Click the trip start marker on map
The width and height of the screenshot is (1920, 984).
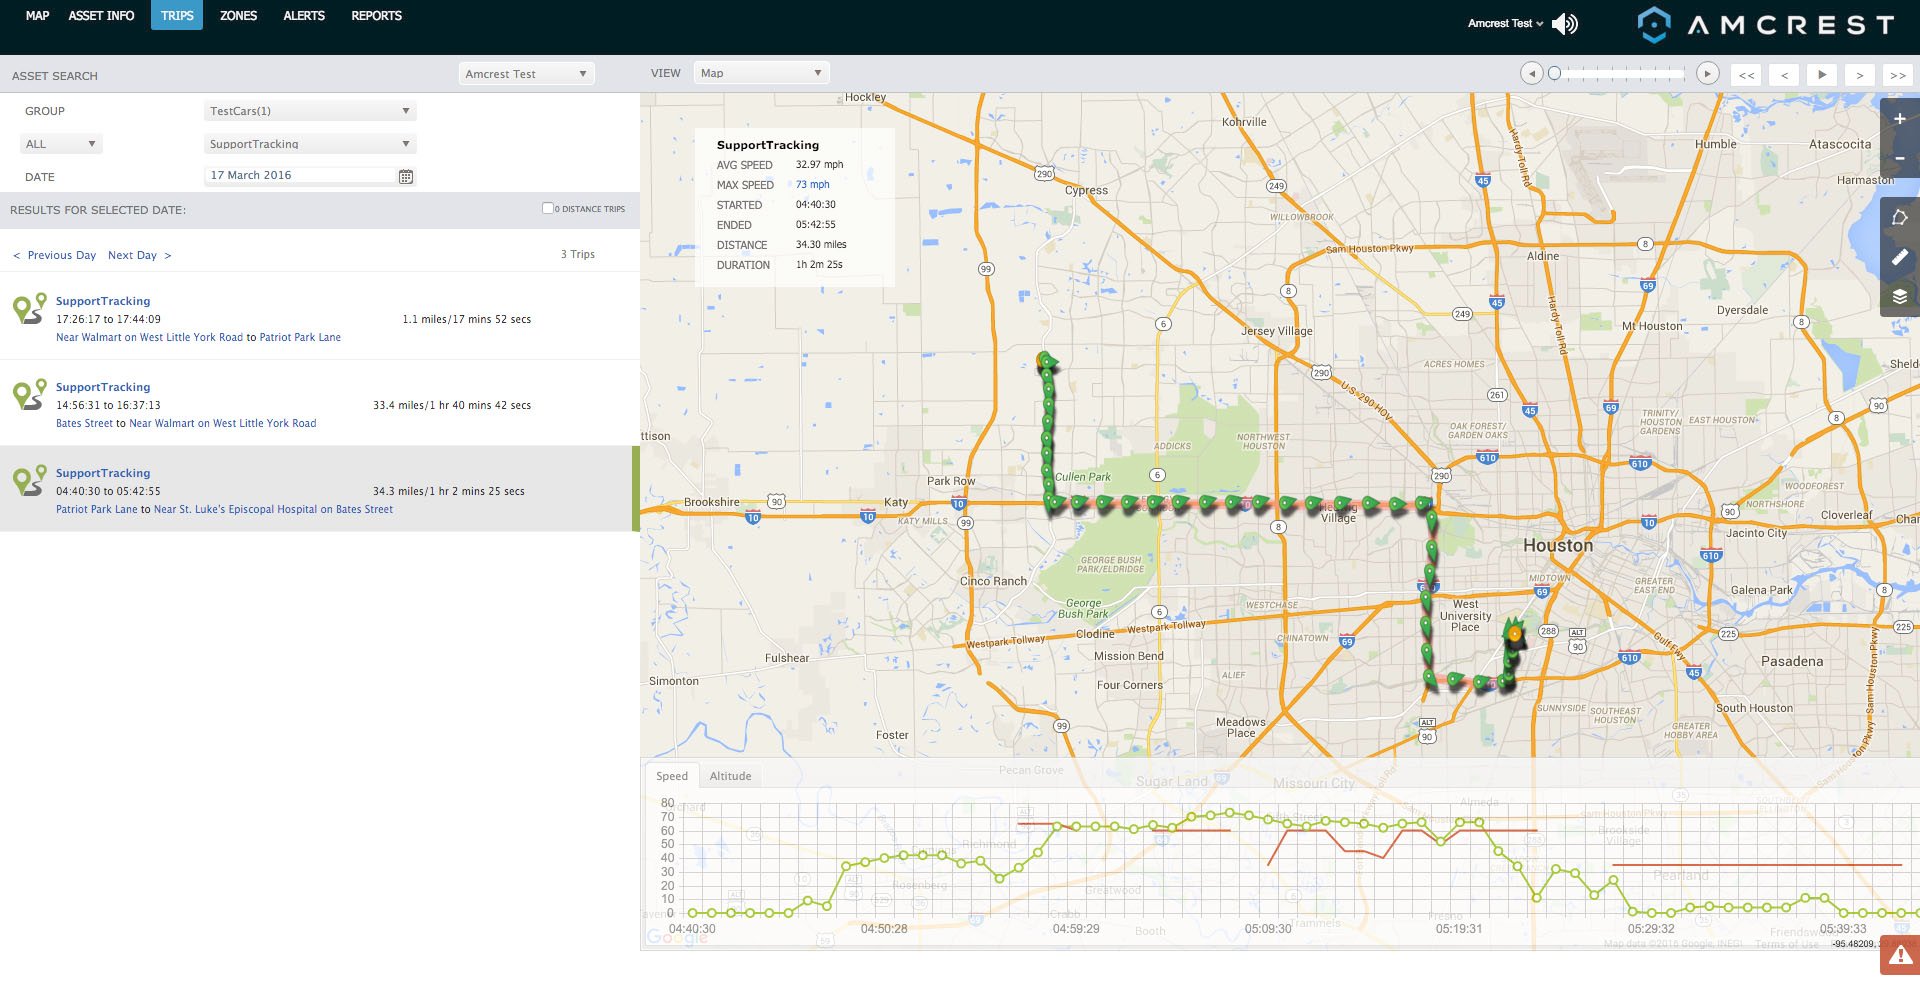1047,361
